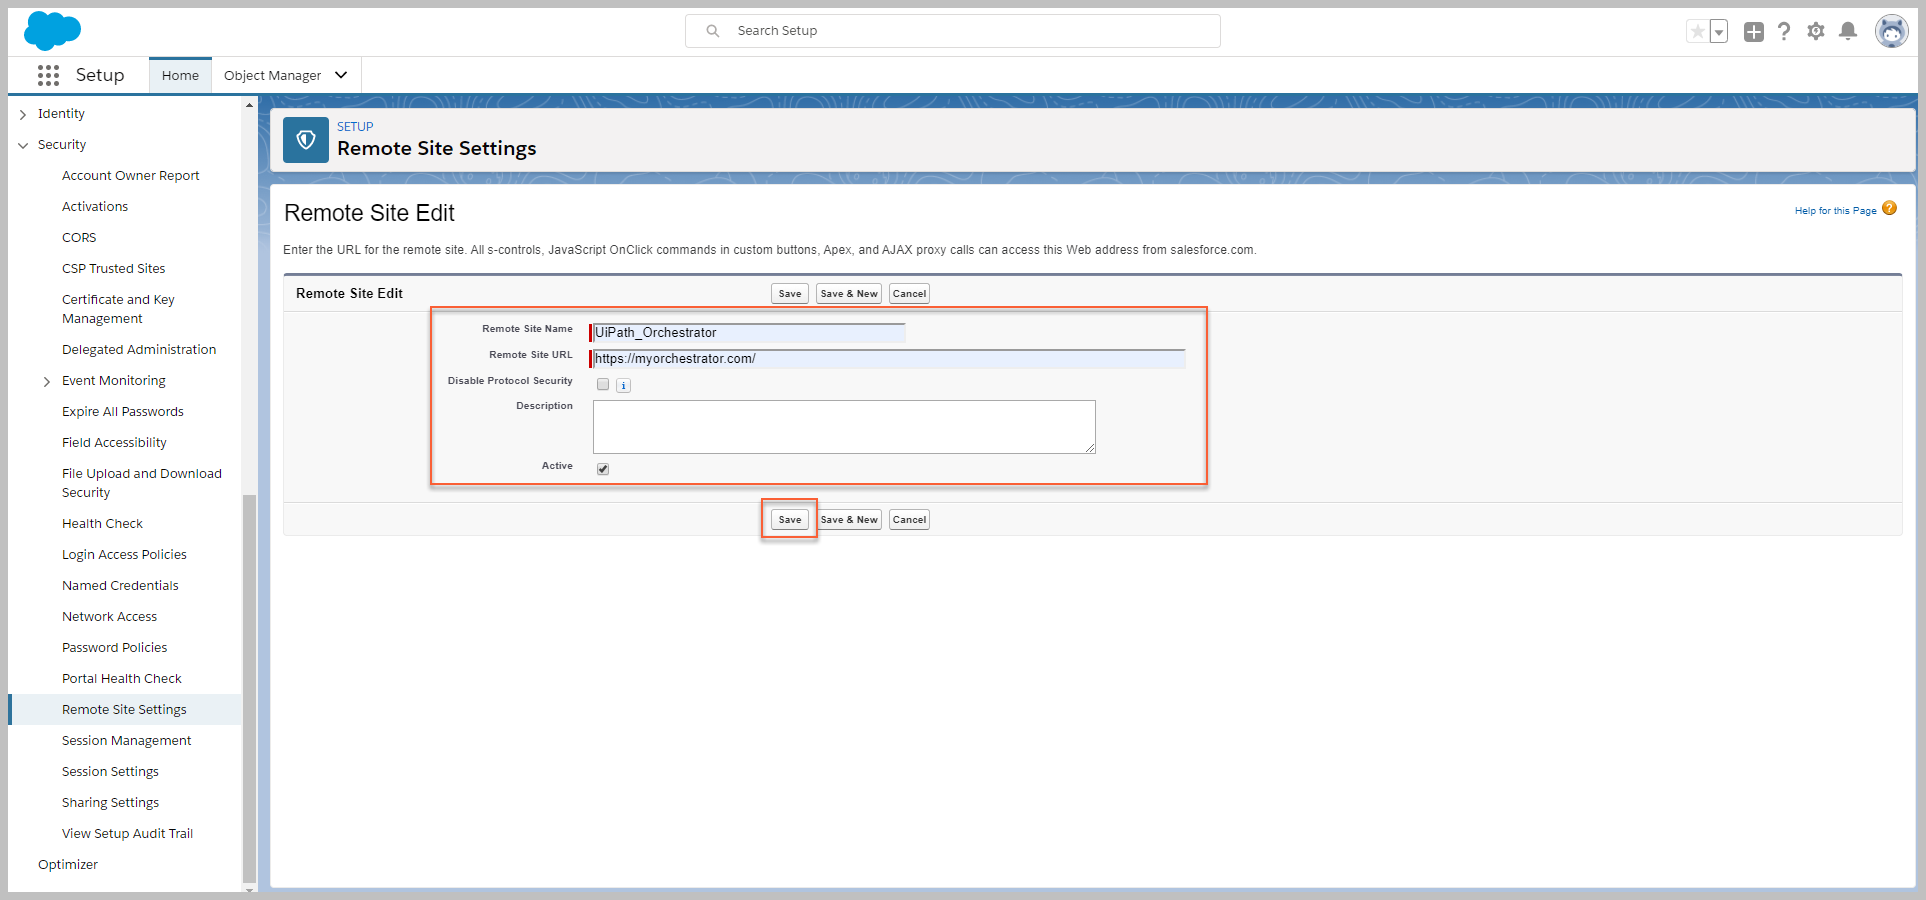
Task: View the notifications bell
Action: coord(1848,32)
